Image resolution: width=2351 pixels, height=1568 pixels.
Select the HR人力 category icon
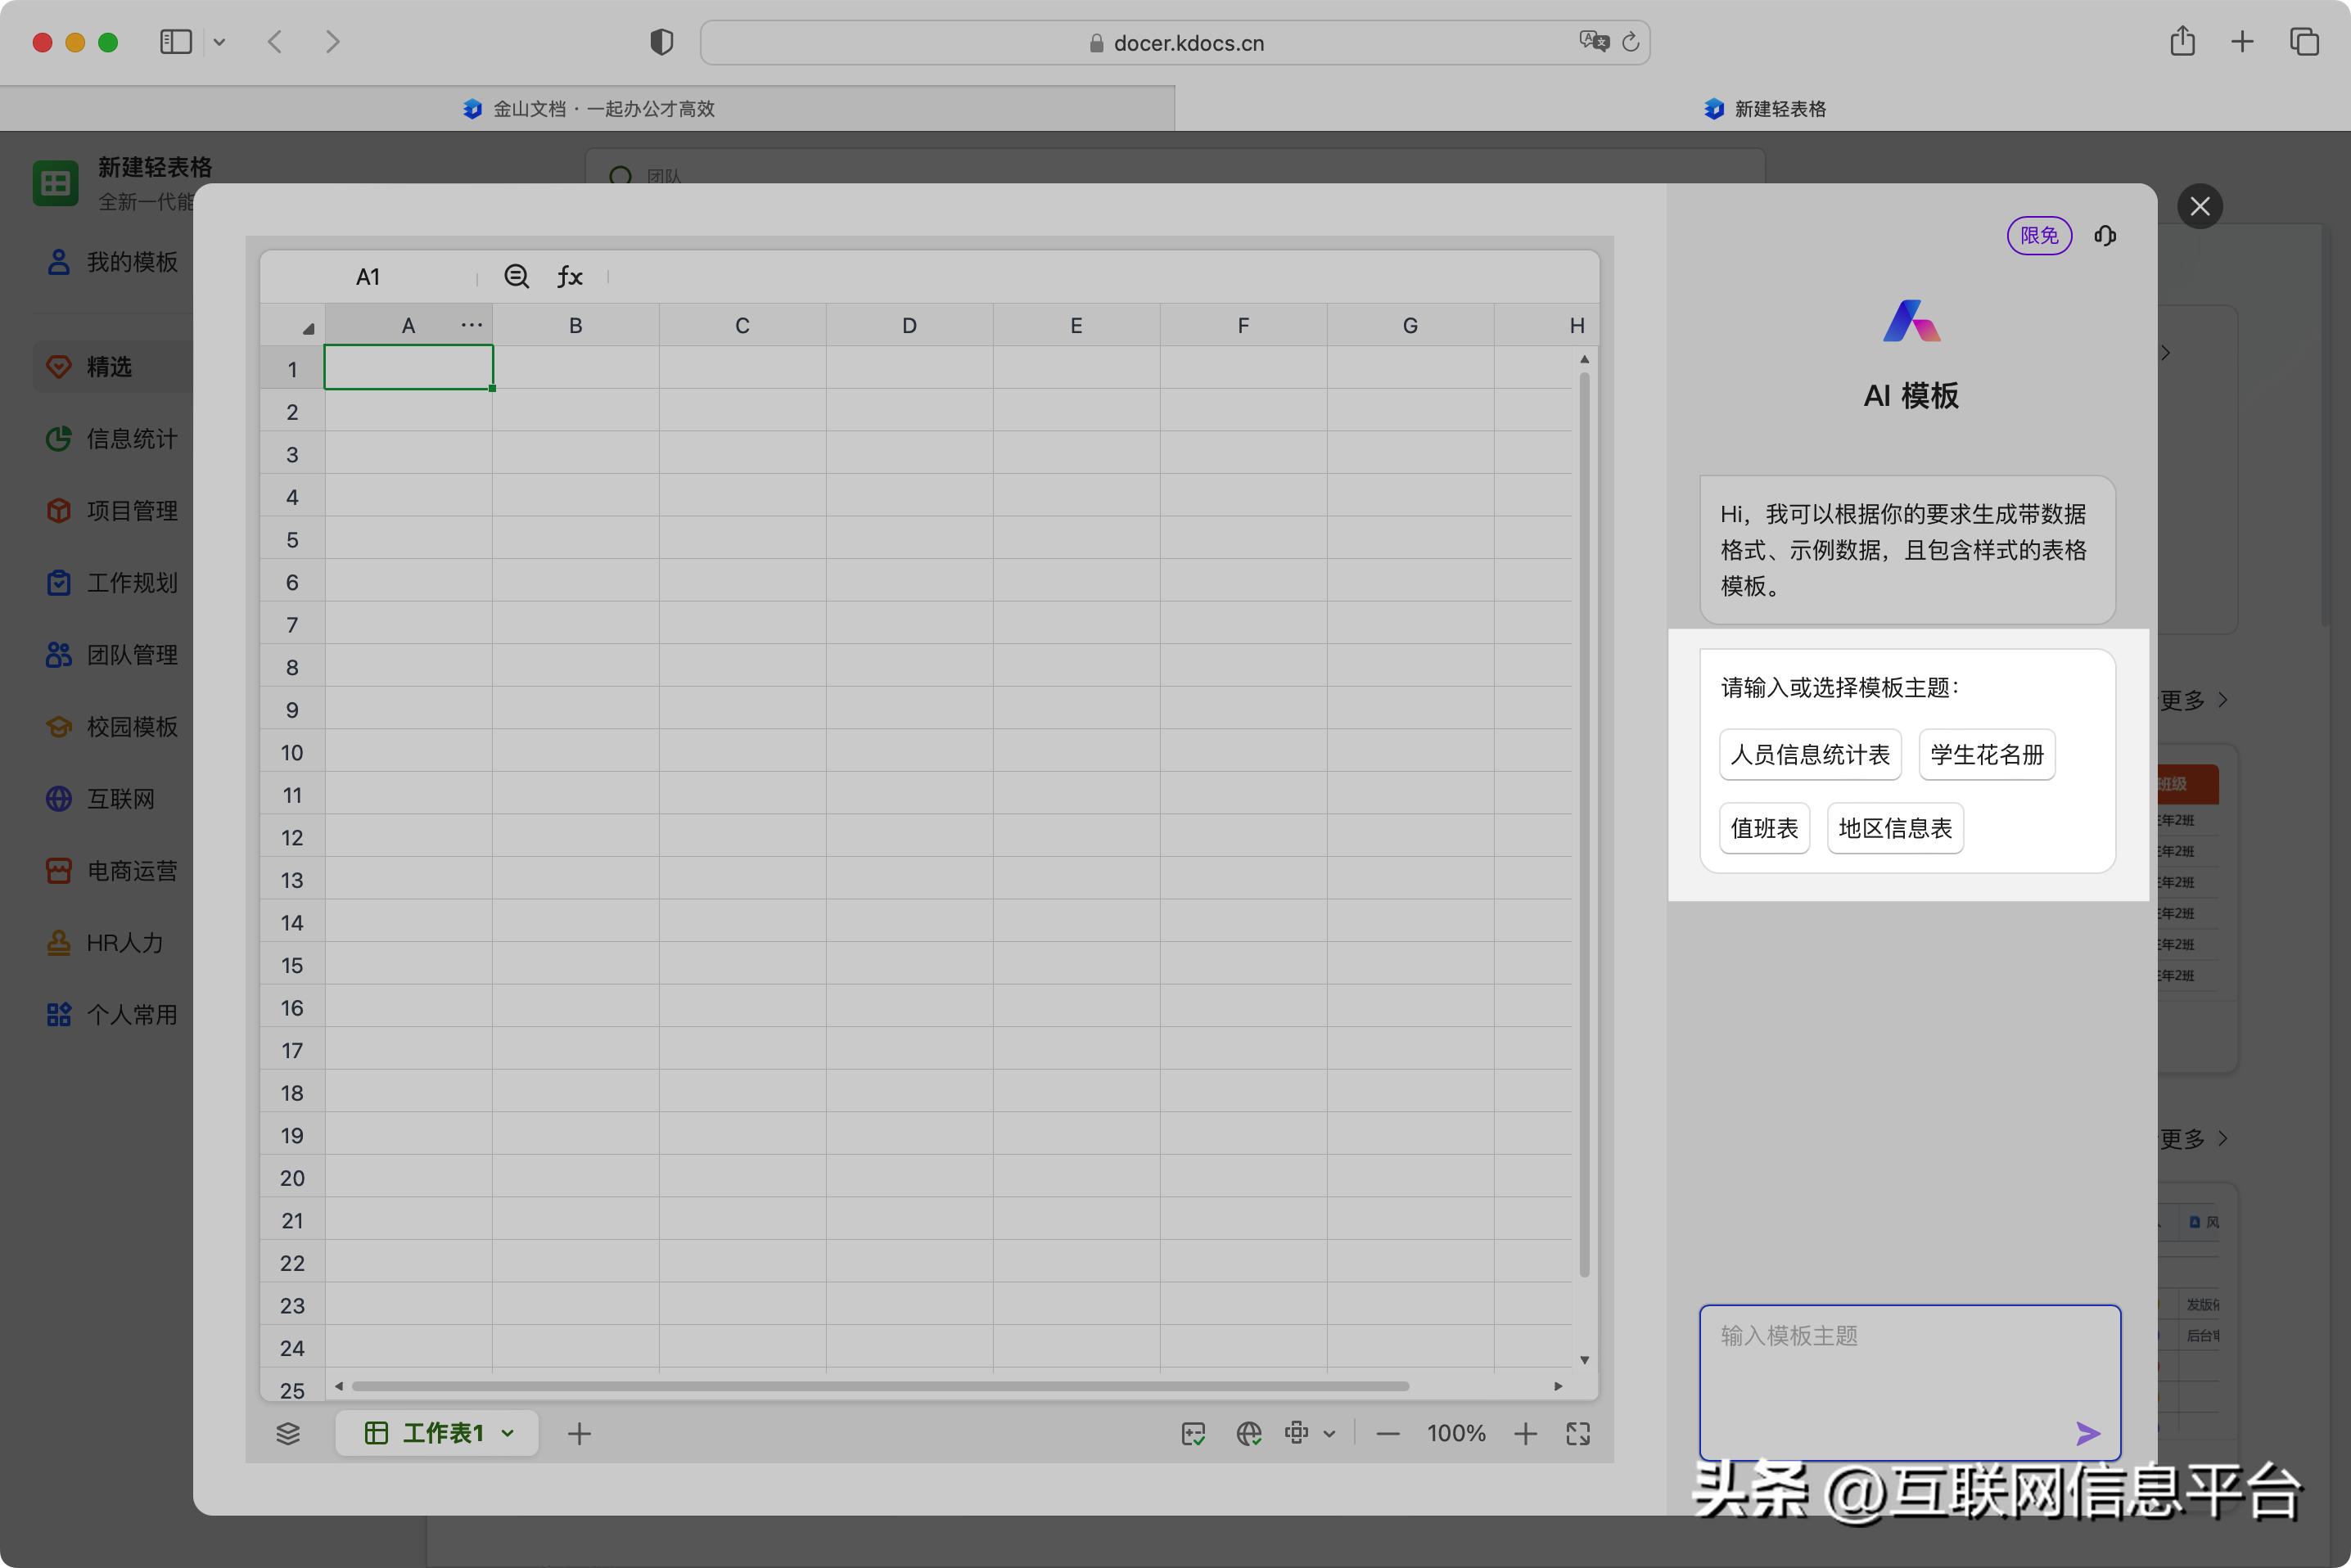(x=58, y=942)
